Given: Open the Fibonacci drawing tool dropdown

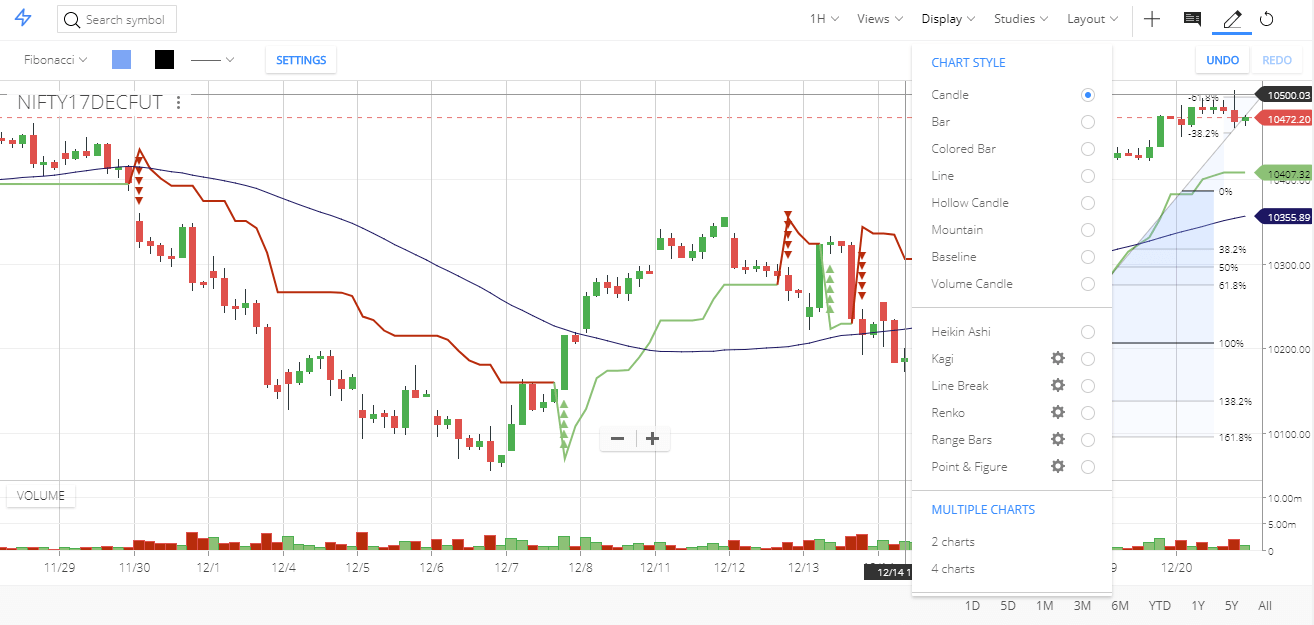Looking at the screenshot, I should (56, 60).
